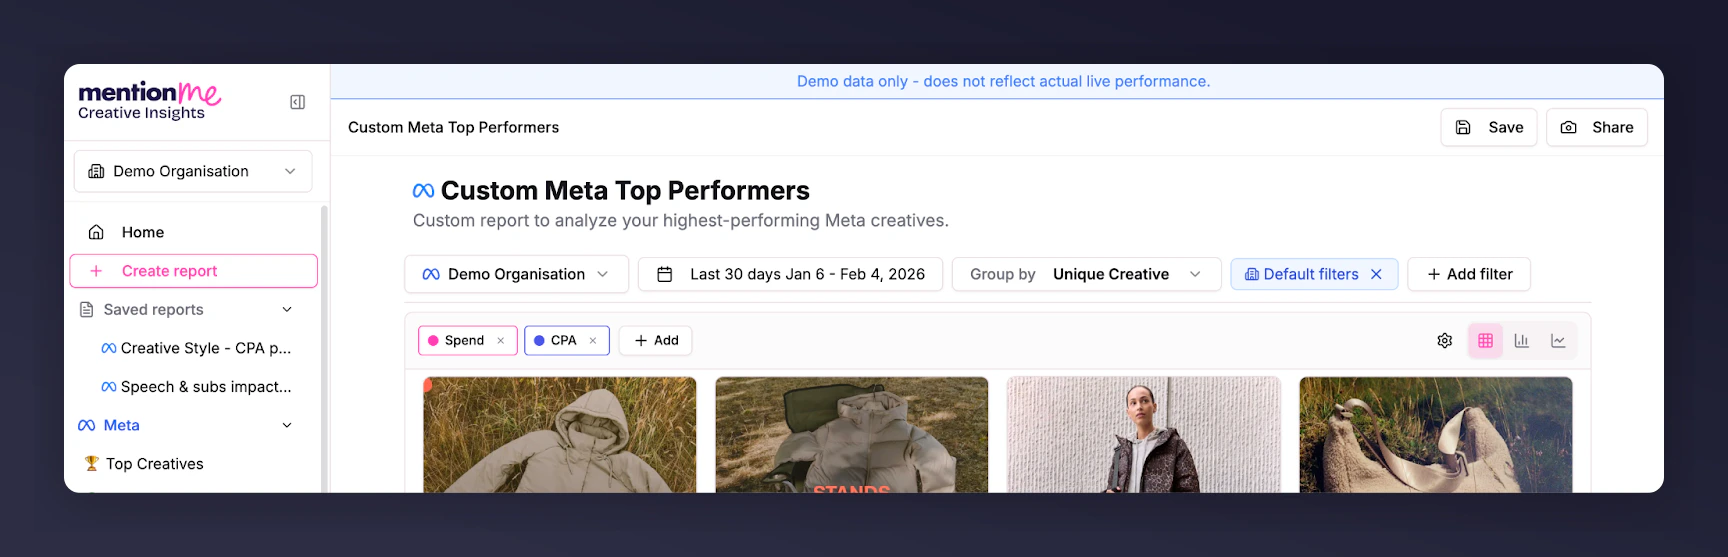
Task: Collapse the Saved reports section
Action: coord(287,310)
